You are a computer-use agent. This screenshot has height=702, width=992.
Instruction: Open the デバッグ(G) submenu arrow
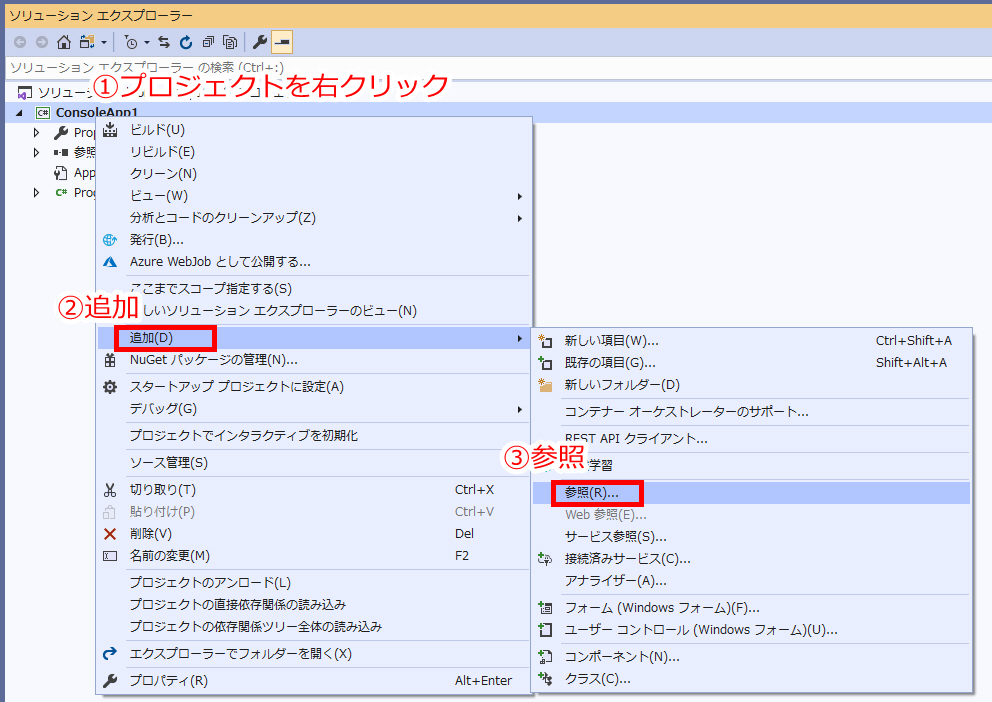[x=519, y=409]
